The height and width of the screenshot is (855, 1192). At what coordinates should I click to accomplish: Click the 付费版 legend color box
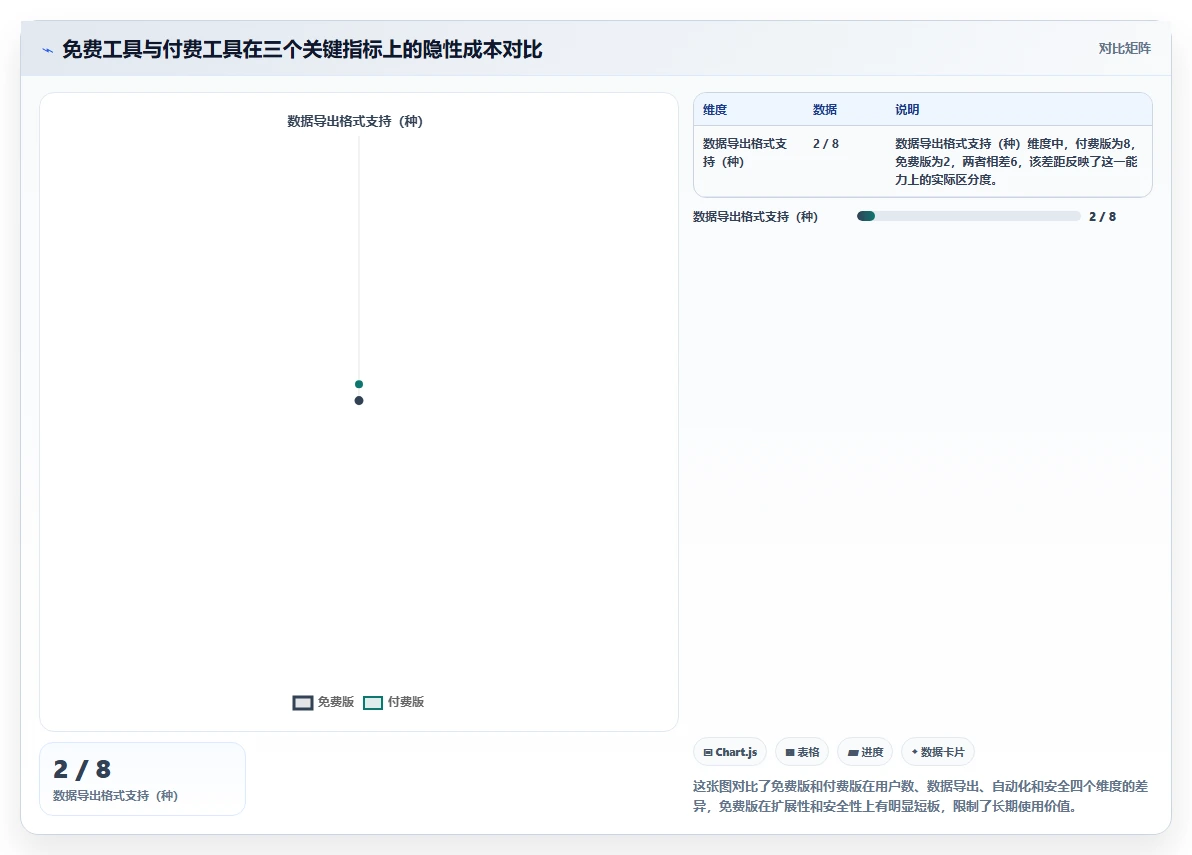(x=372, y=703)
